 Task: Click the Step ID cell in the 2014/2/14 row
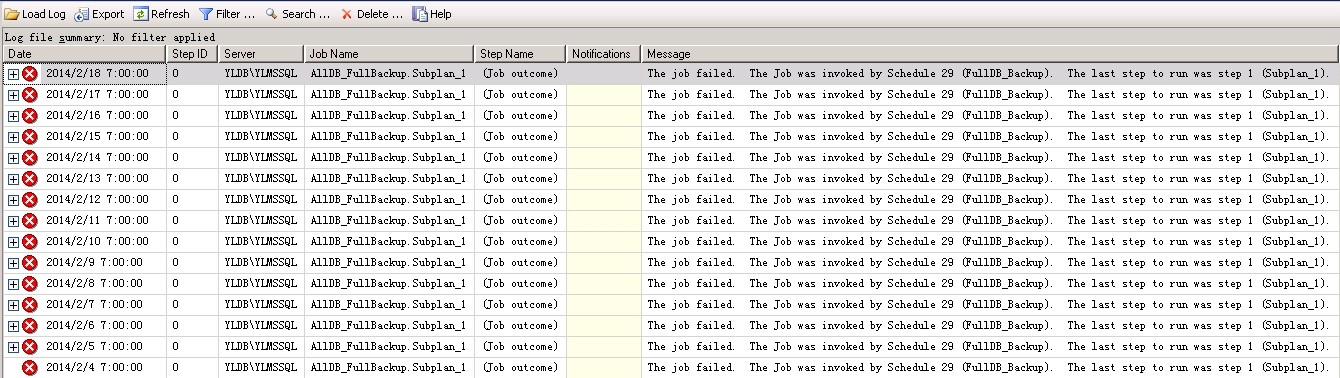coord(192,158)
